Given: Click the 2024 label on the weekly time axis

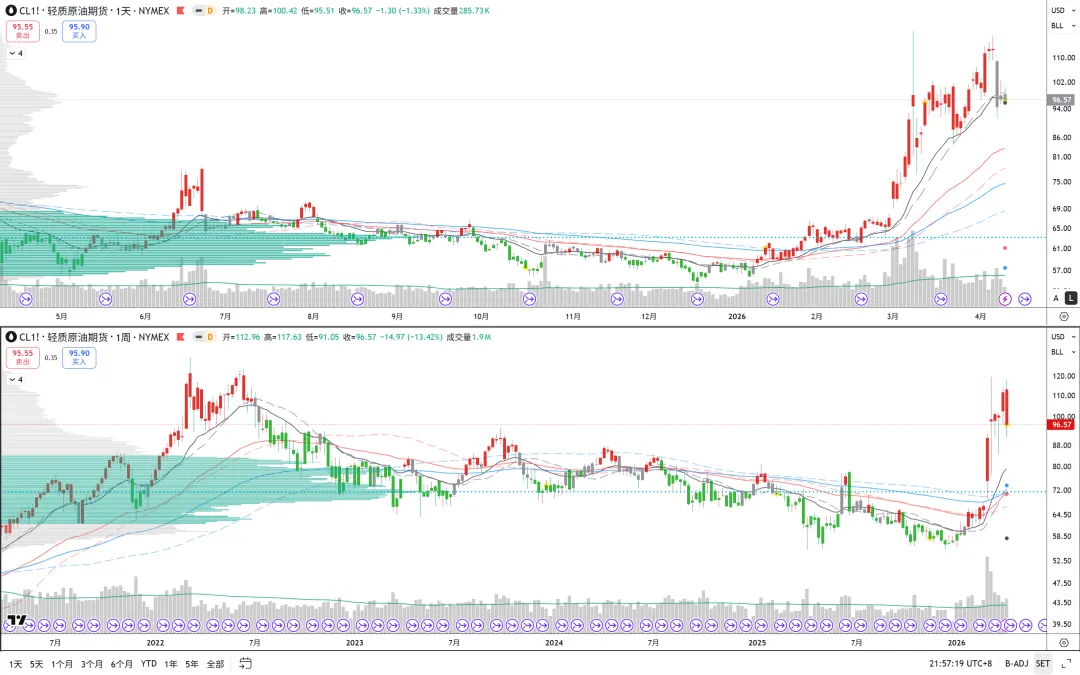Looking at the screenshot, I should (x=554, y=643).
